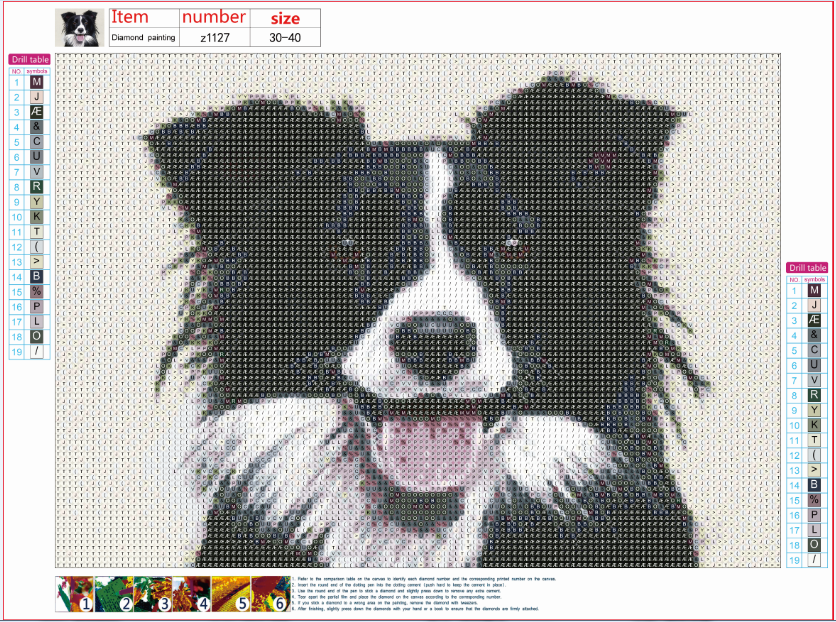This screenshot has height=622, width=836.
Task: Select the V swatch in right drill table
Action: 814,380
